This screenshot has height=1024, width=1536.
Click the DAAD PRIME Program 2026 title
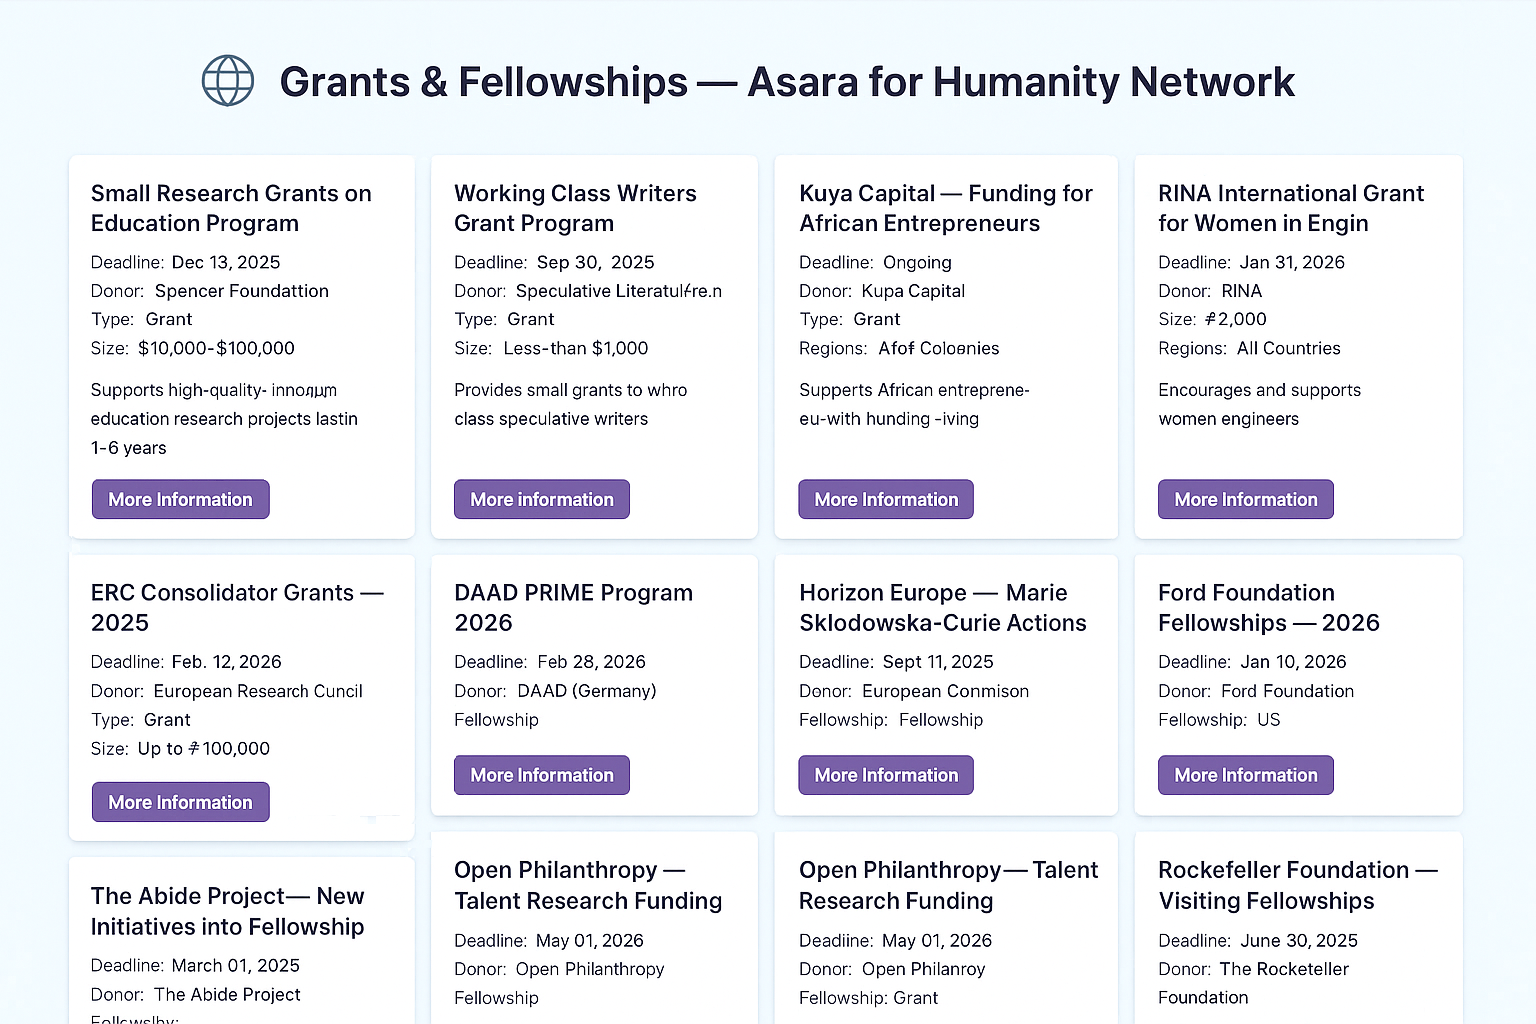click(x=573, y=607)
